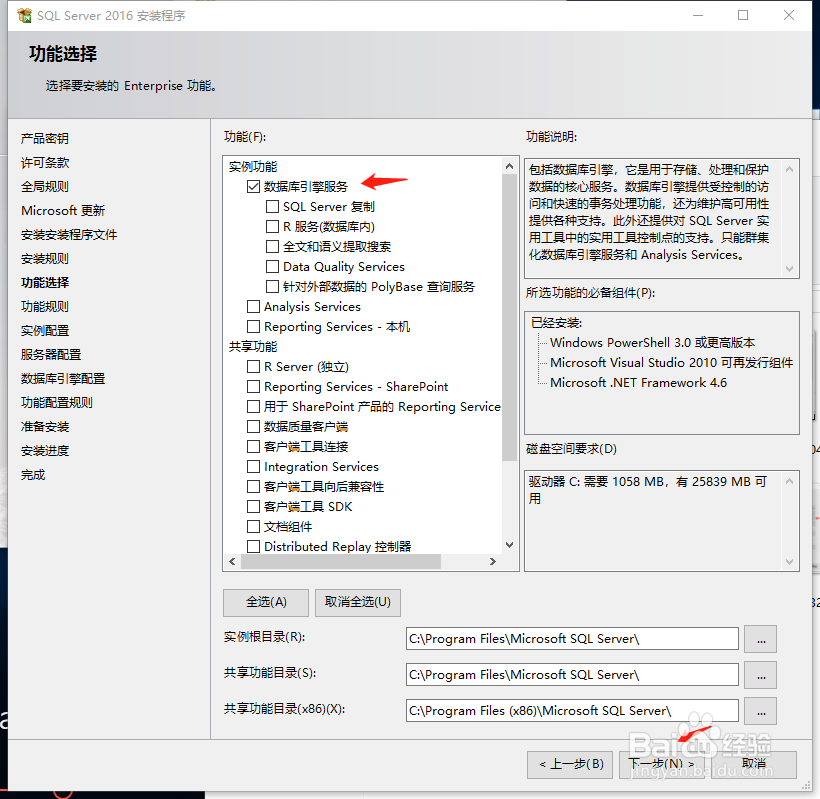Select 产品密钥 step in sidebar
The height and width of the screenshot is (799, 820).
[x=45, y=139]
